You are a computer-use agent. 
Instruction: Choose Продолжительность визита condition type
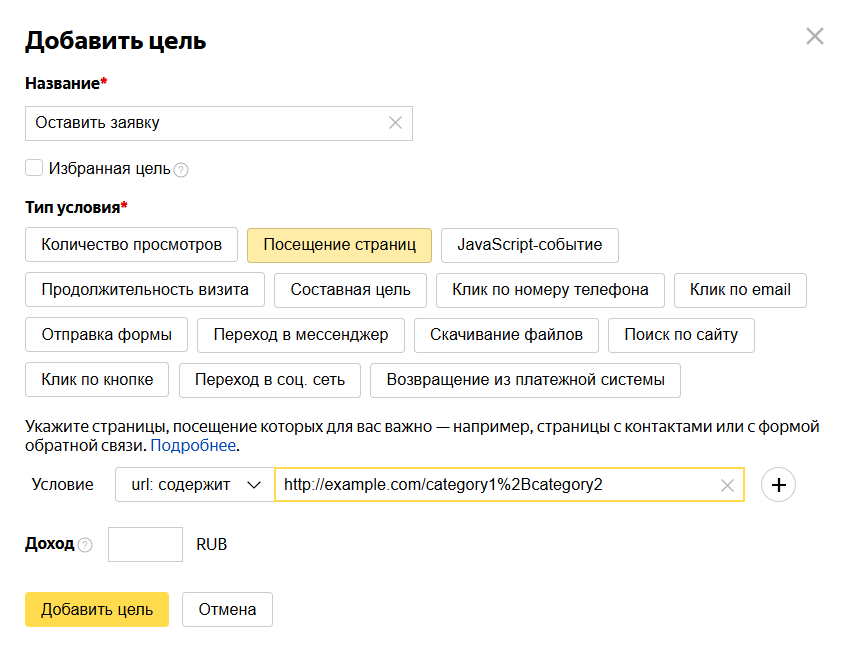tap(145, 290)
